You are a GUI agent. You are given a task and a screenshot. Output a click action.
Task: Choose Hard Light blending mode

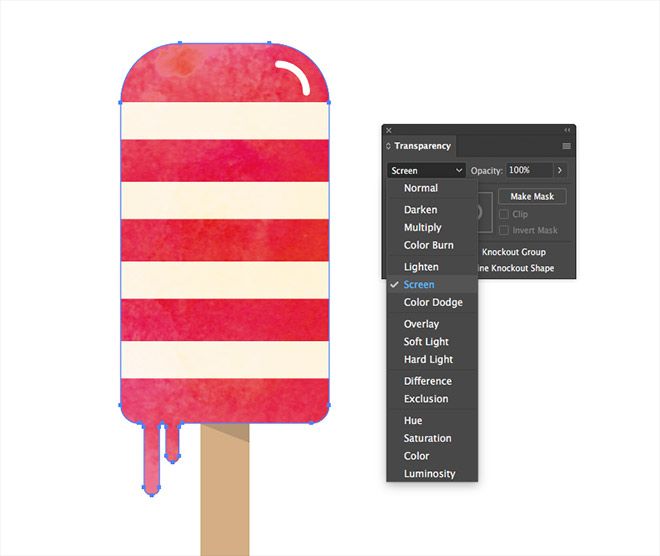pyautogui.click(x=432, y=359)
